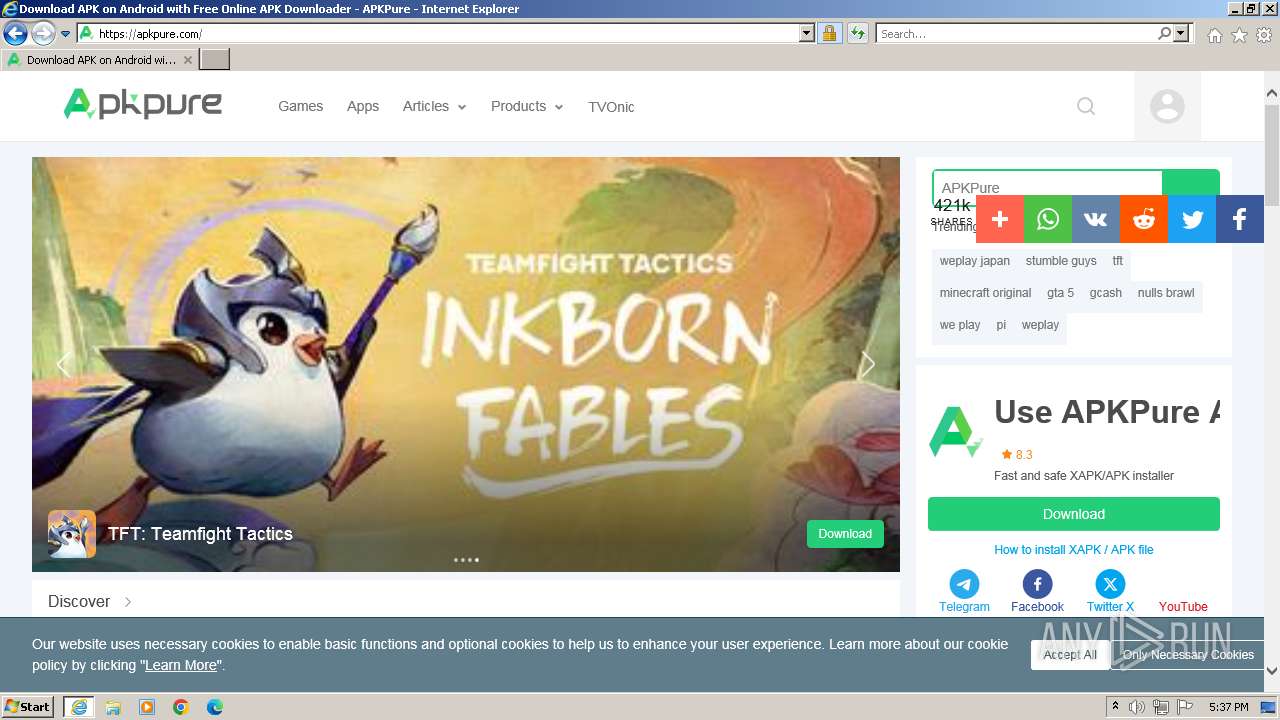
Task: Click the APKPure logo
Action: coord(143,104)
